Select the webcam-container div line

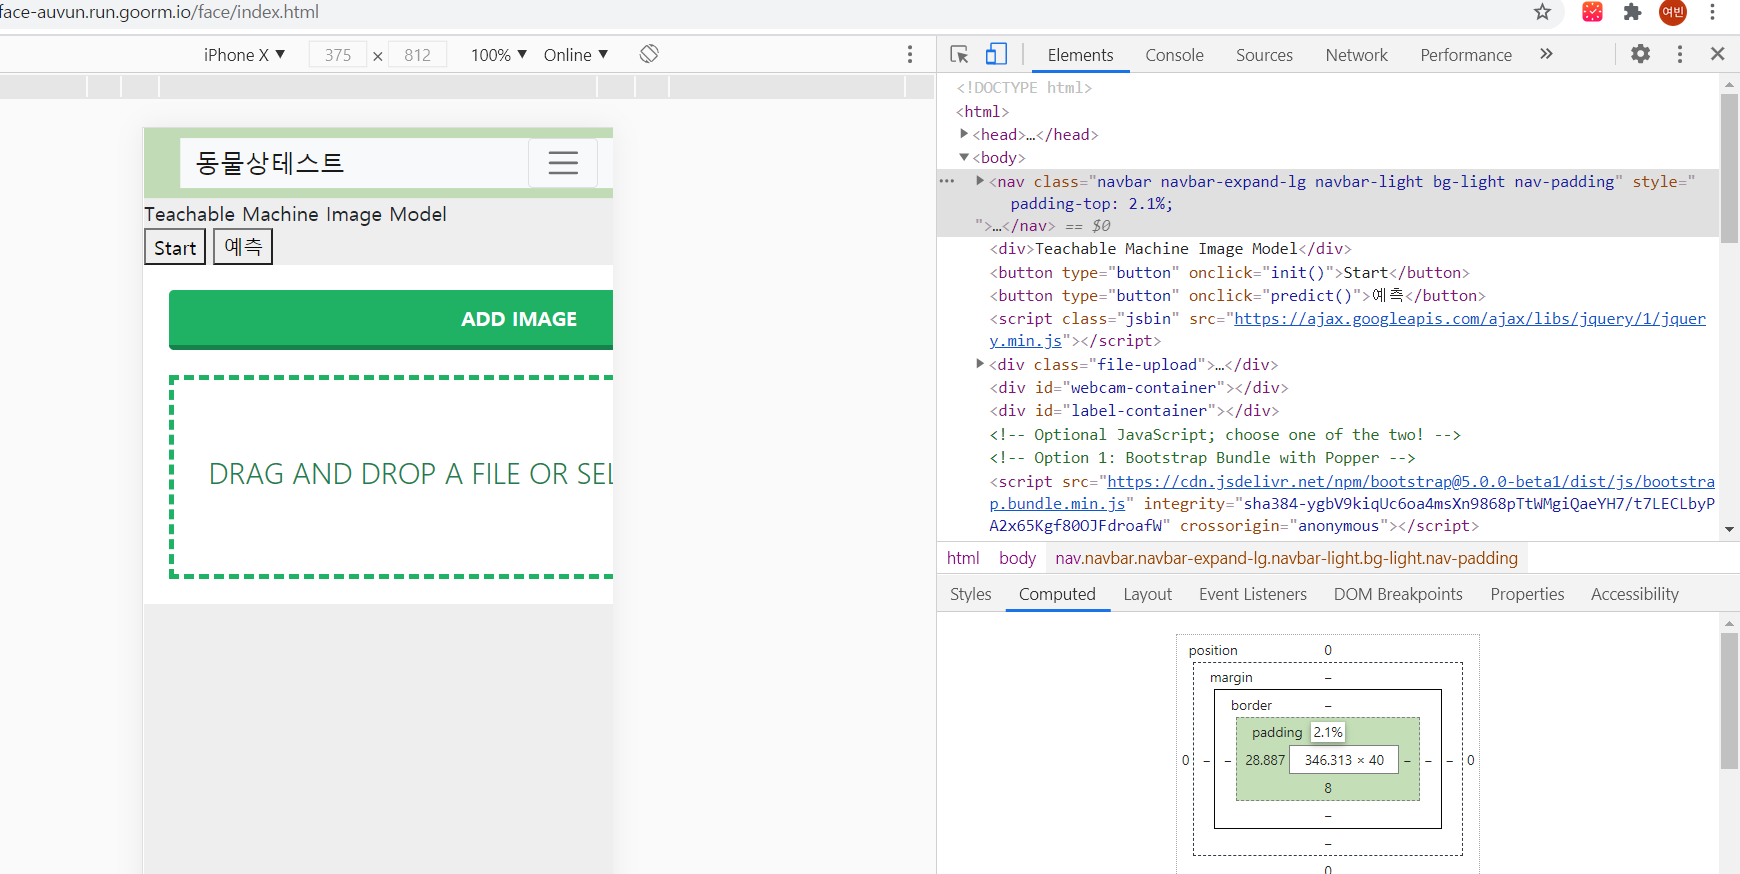1138,388
